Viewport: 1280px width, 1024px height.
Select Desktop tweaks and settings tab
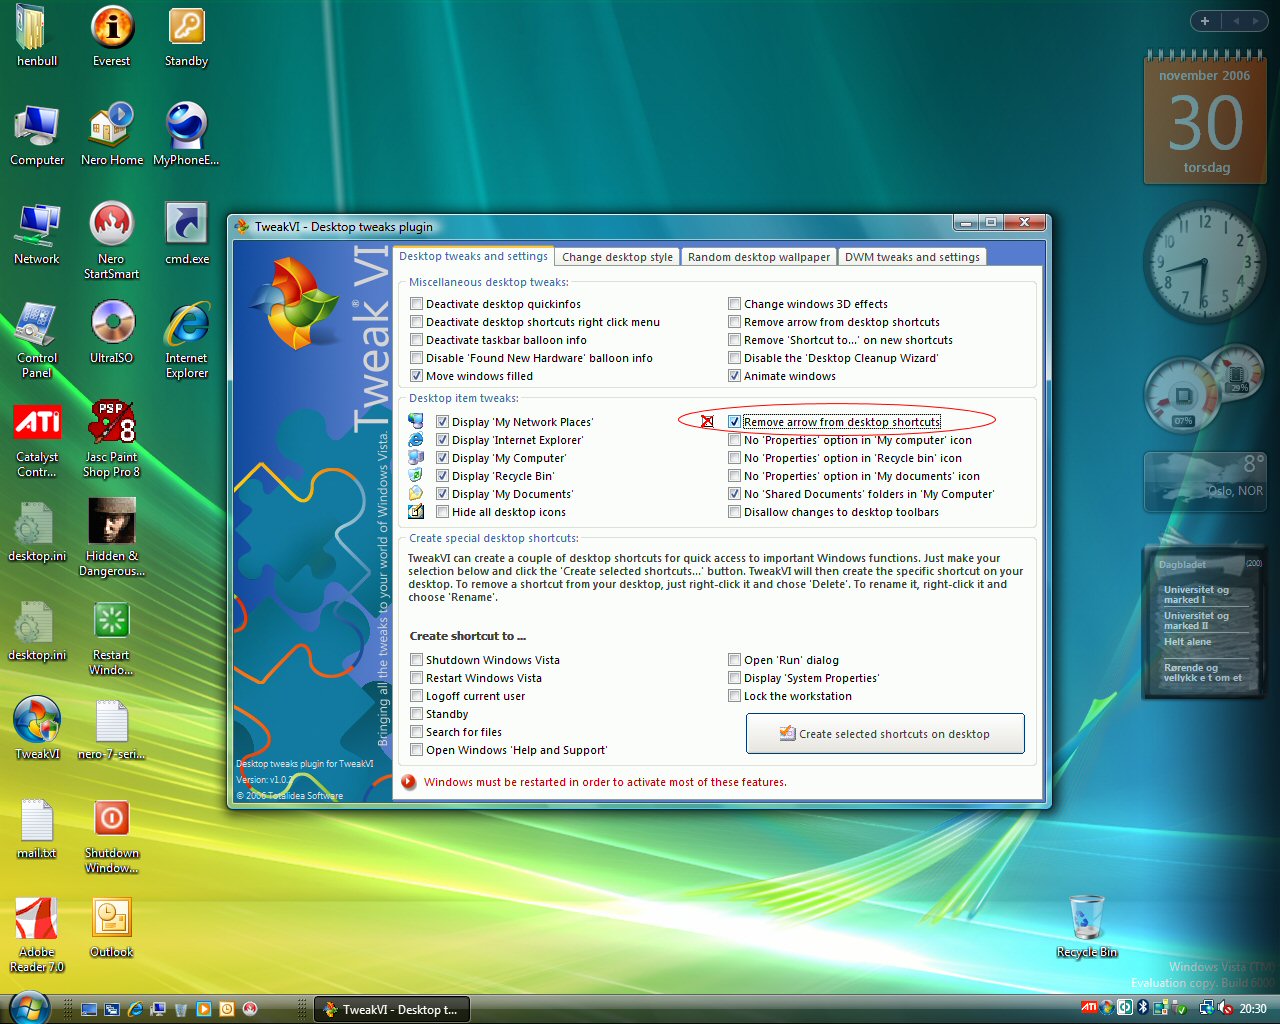coord(473,256)
